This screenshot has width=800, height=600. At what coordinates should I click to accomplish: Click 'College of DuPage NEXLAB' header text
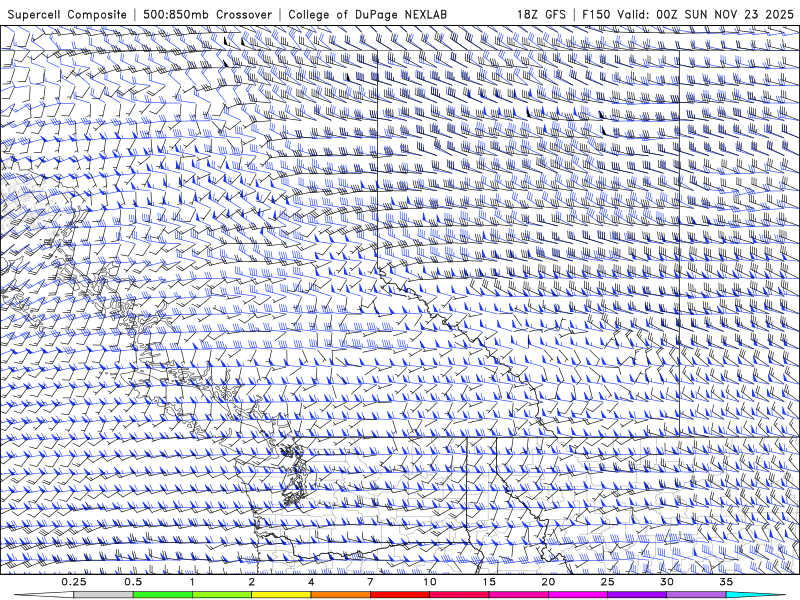click(x=367, y=14)
